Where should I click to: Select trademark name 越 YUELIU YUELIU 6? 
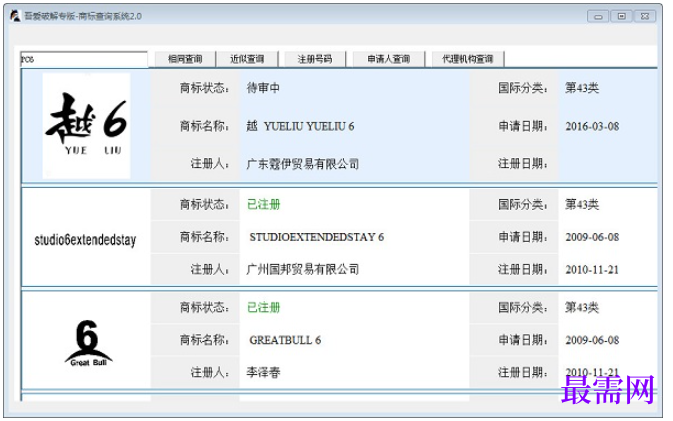300,126
